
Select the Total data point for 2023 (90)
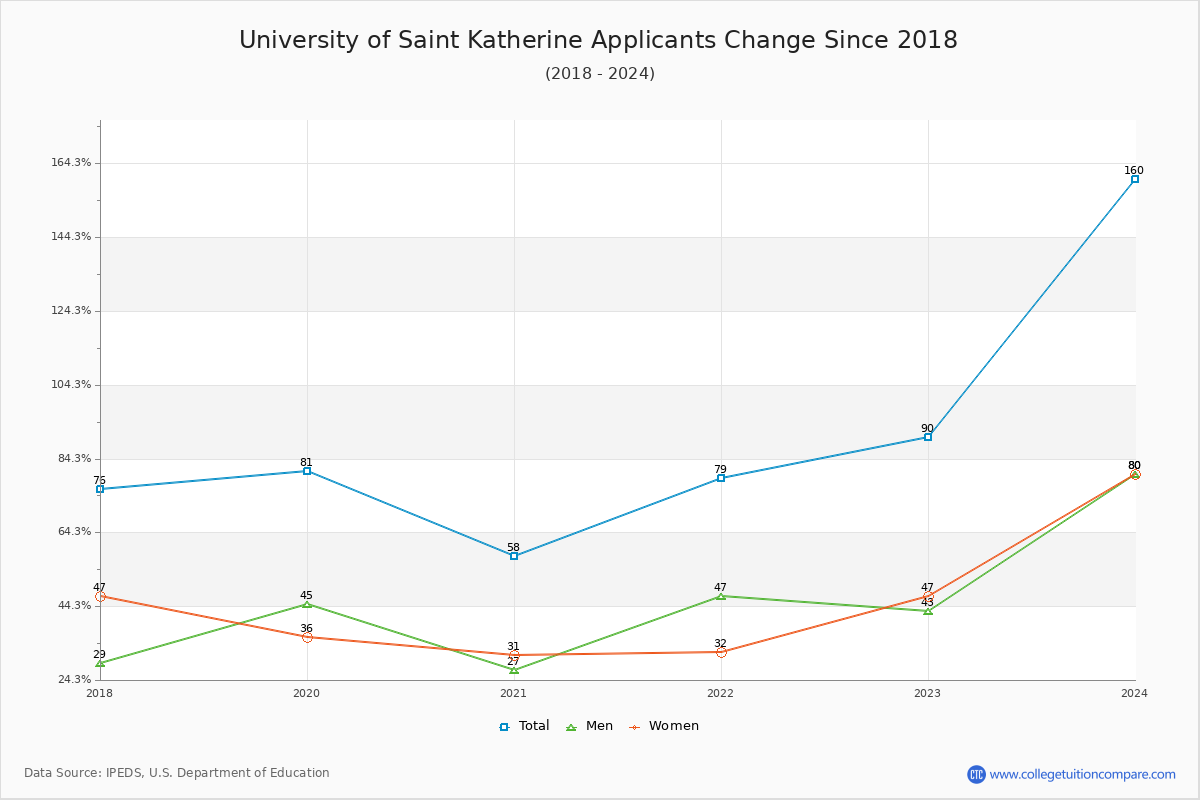(x=928, y=437)
